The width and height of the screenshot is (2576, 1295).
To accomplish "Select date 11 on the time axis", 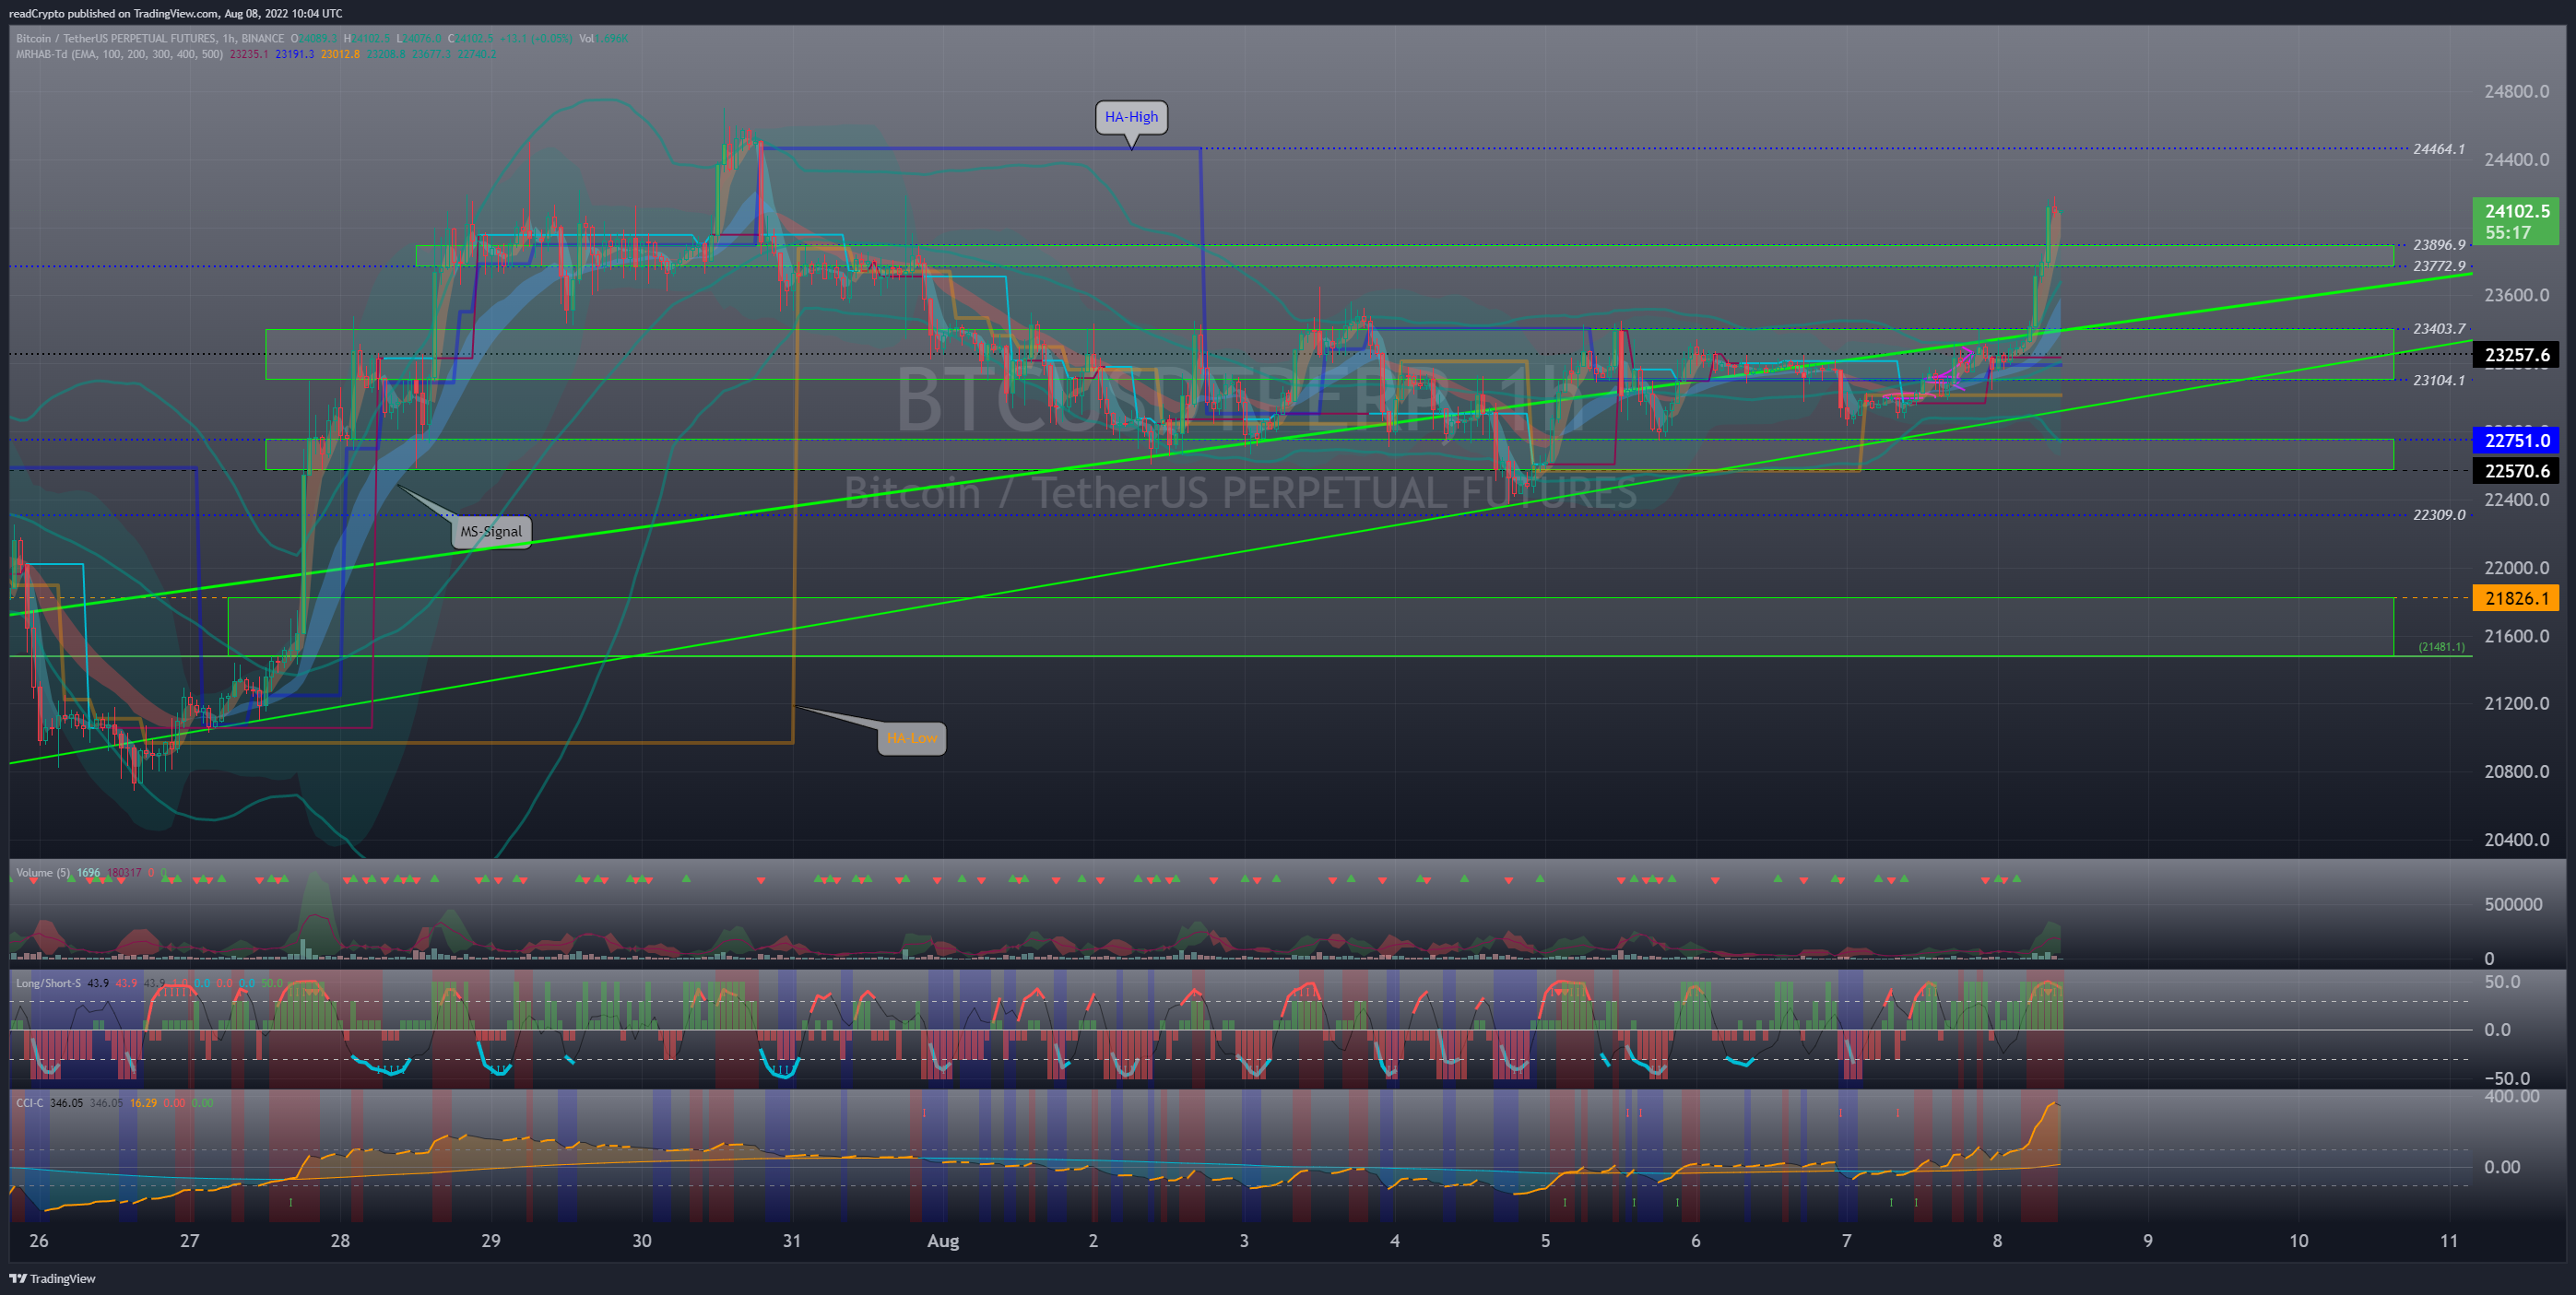I will pyautogui.click(x=2449, y=1241).
